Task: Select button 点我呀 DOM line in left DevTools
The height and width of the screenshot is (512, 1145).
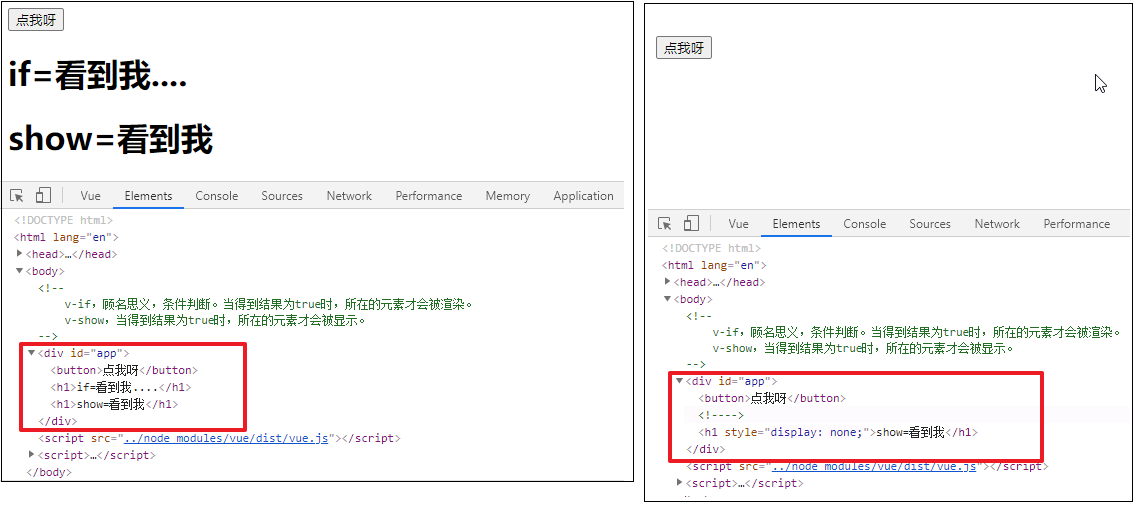Action: [124, 370]
